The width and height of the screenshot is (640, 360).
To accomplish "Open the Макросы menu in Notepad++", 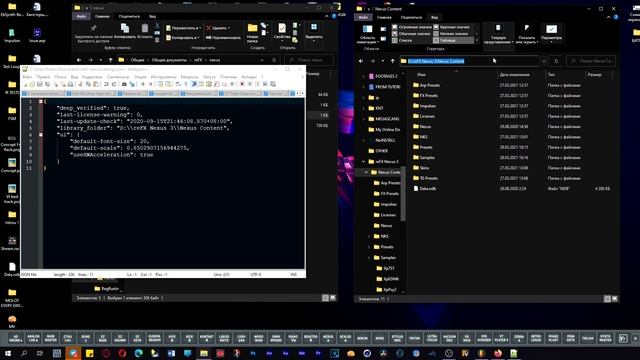I will tap(189, 77).
